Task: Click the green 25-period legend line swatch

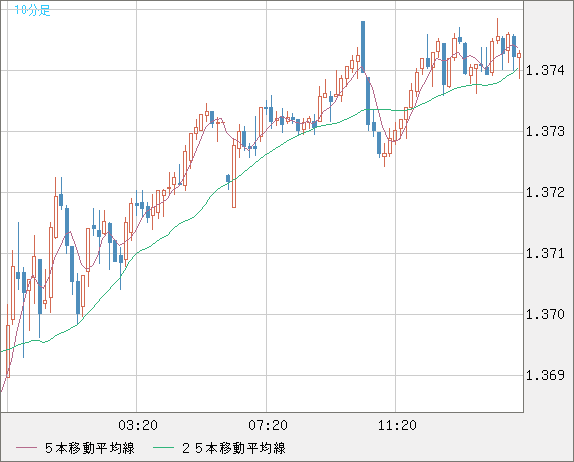Action: click(163, 448)
